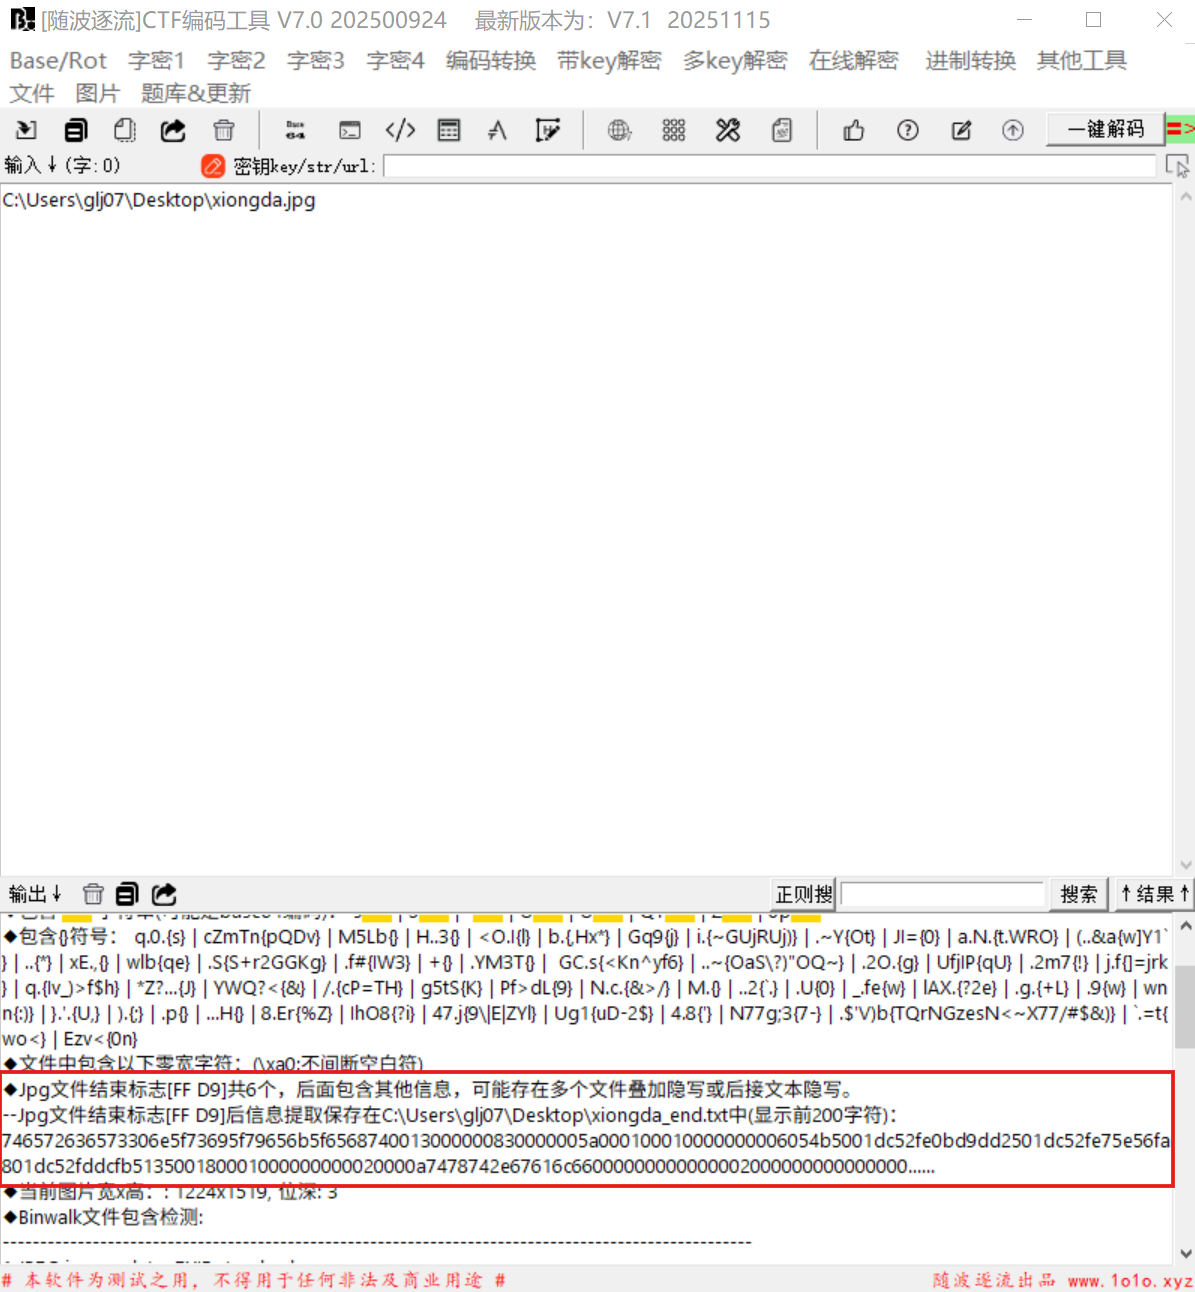1195x1292 pixels.
Task: Click the code brackets </> toolbar icon
Action: [400, 130]
